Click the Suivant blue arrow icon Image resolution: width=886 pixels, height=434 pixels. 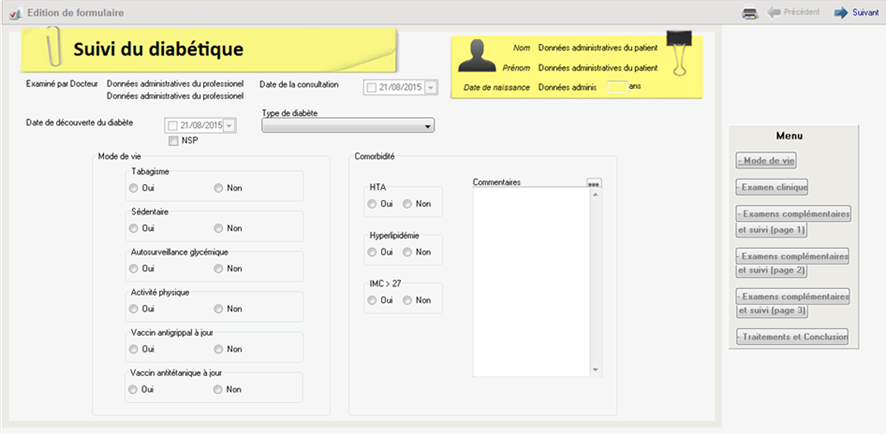841,13
